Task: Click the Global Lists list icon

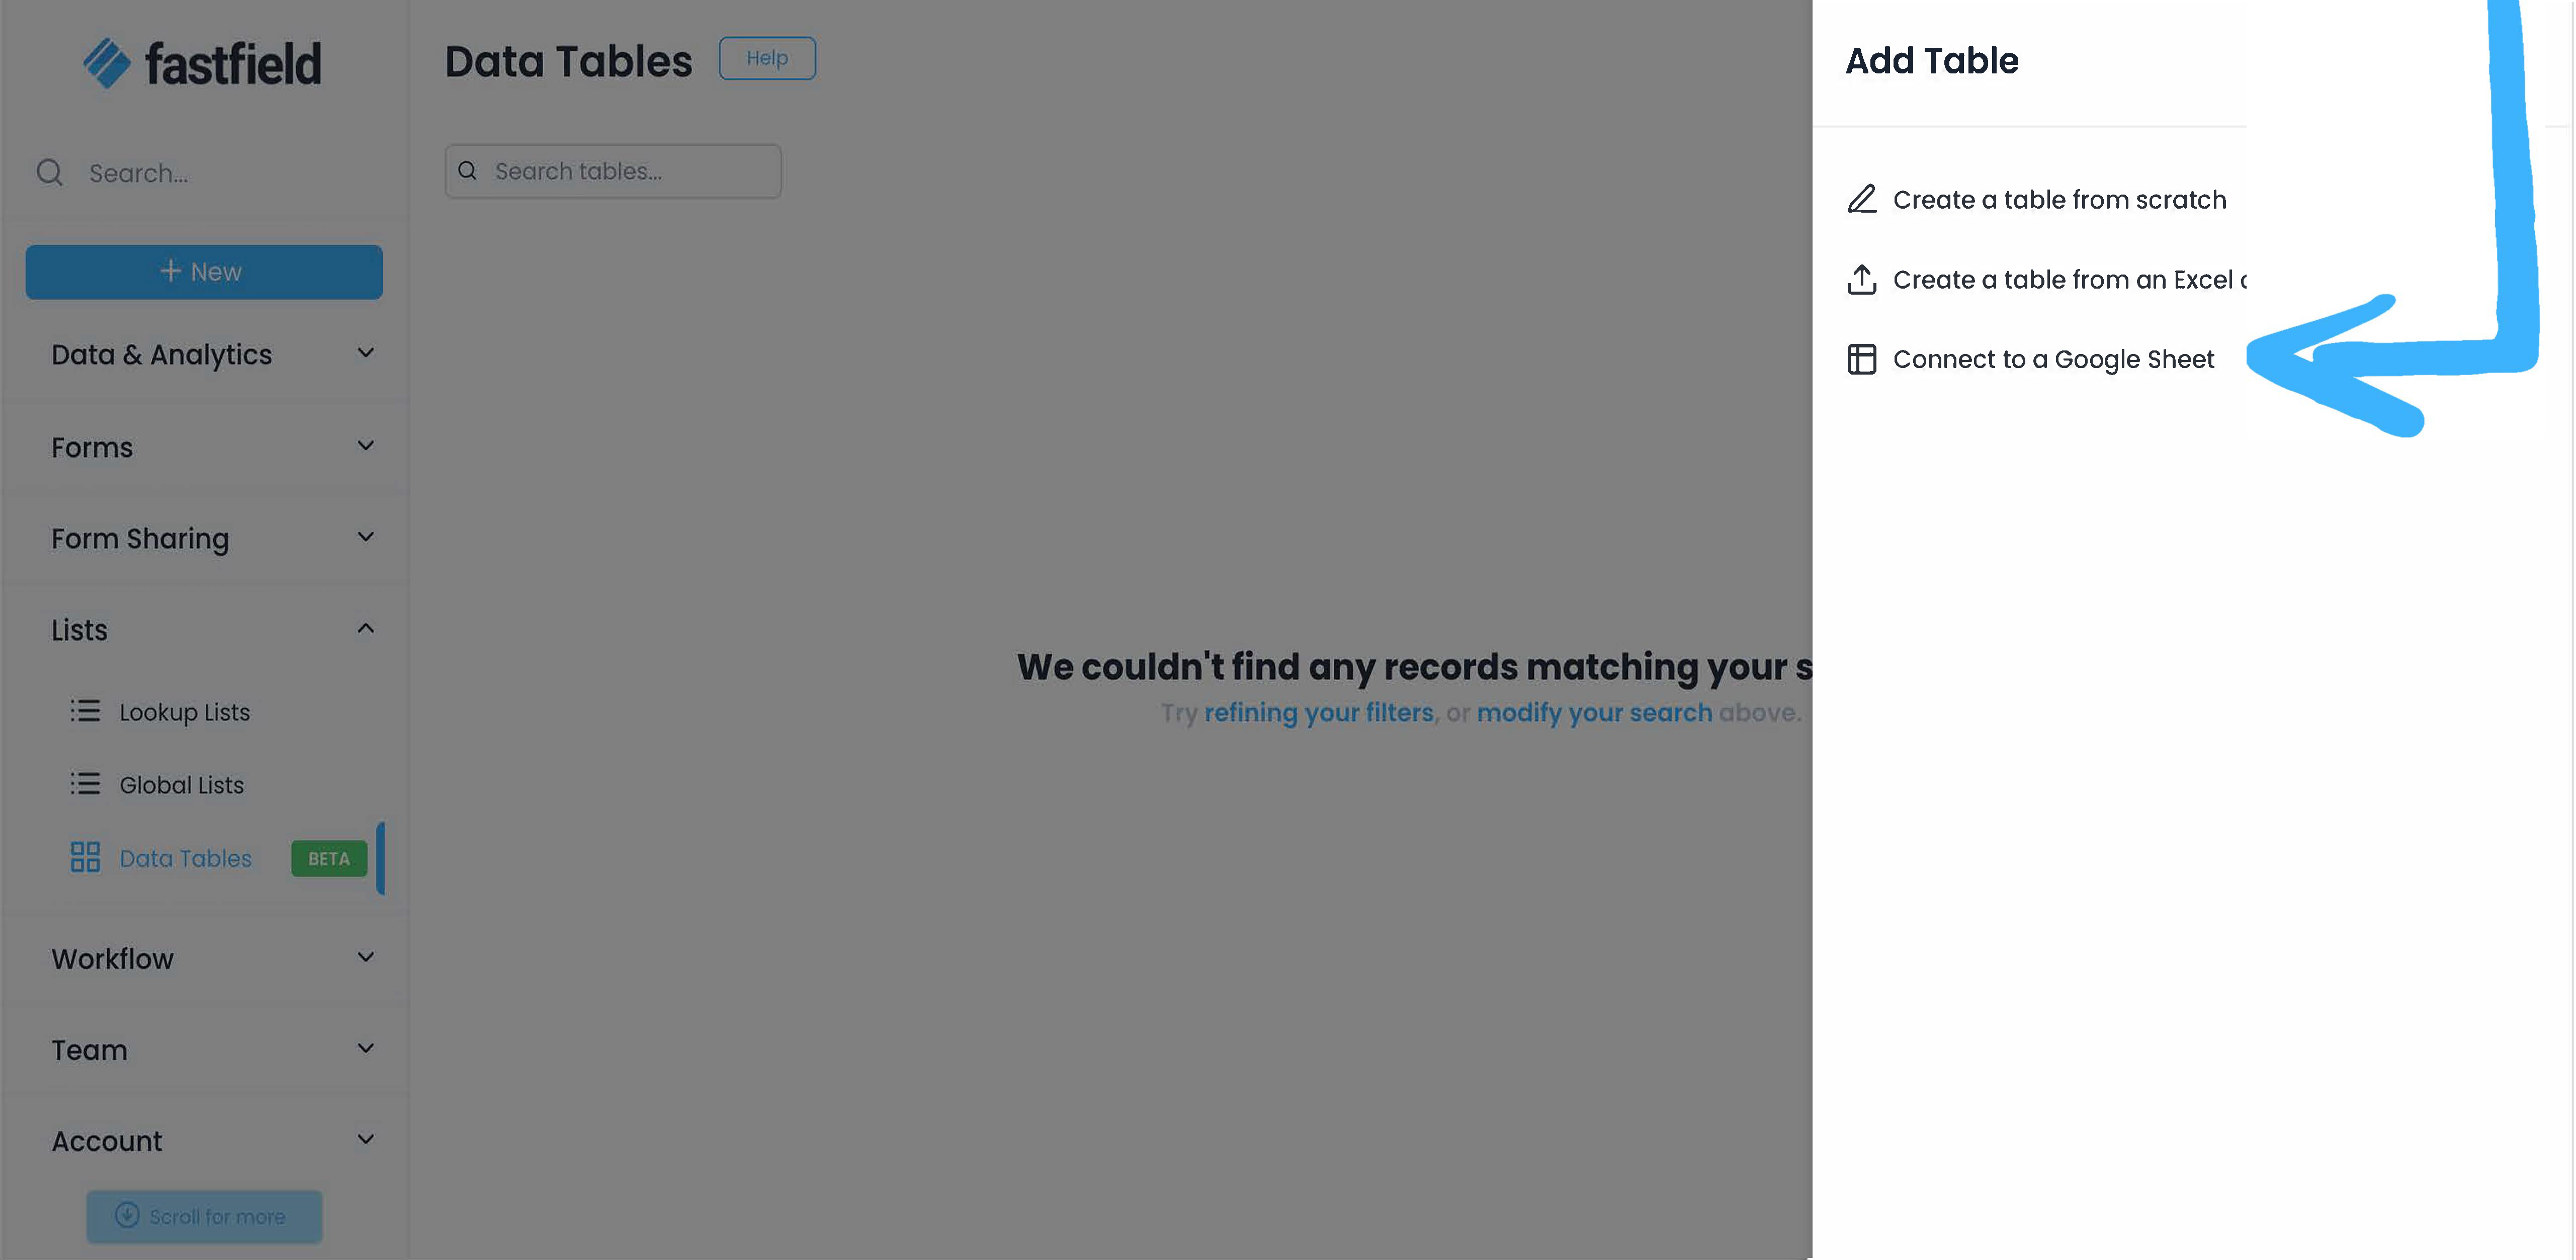Action: [x=85, y=784]
